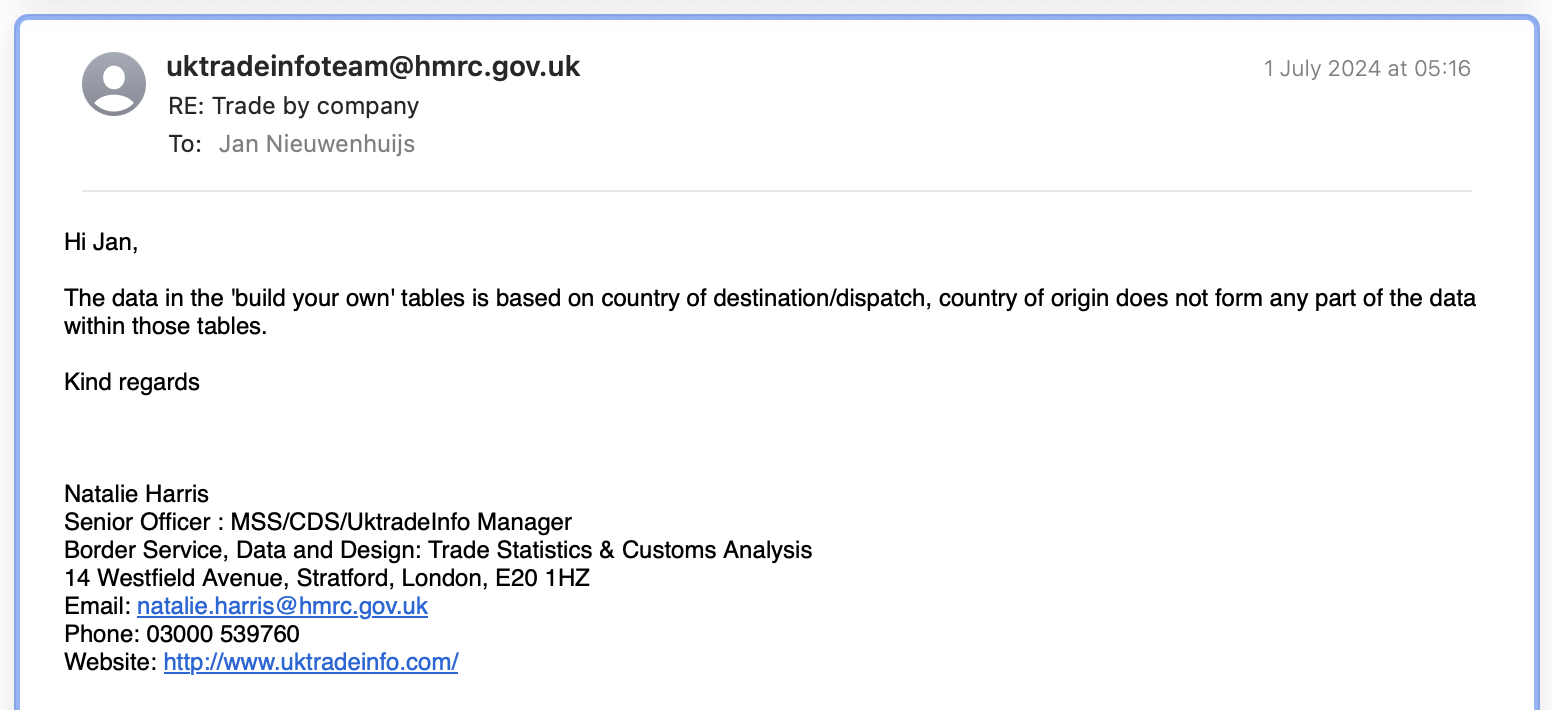
Task: Click the Hi Jan greeting text
Action: 101,242
